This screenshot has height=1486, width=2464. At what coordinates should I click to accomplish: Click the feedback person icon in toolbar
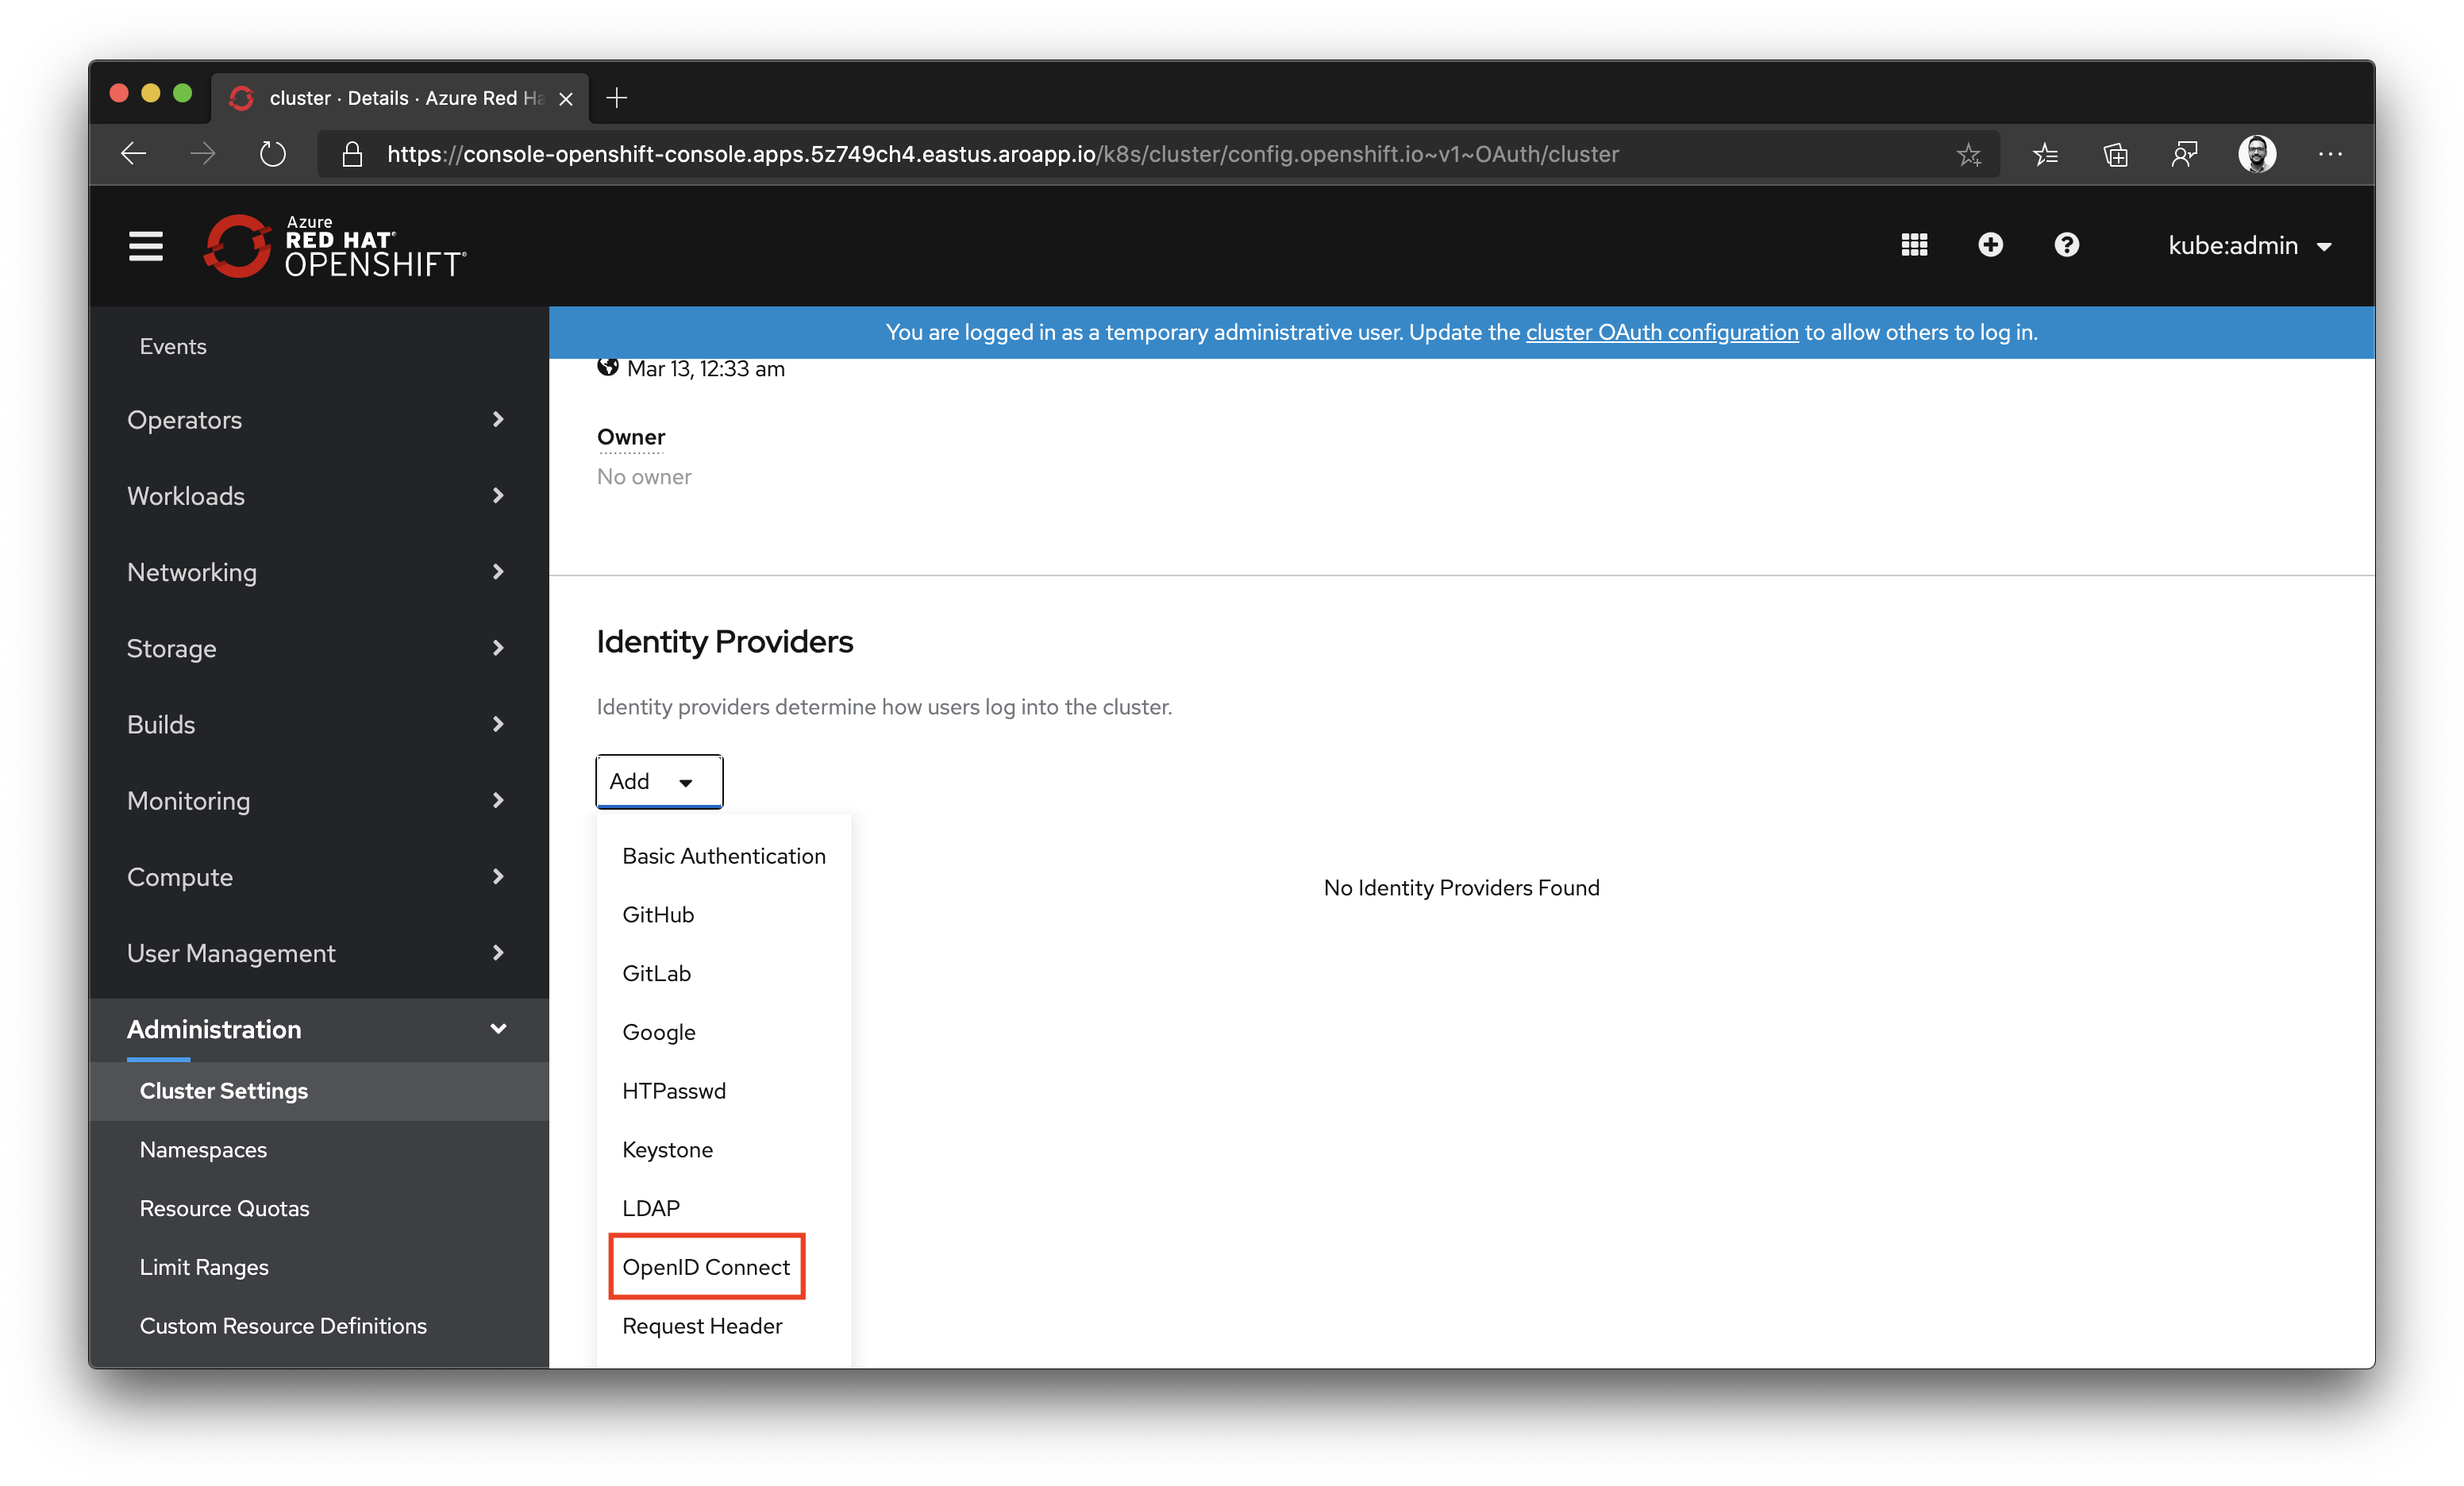coord(2185,154)
